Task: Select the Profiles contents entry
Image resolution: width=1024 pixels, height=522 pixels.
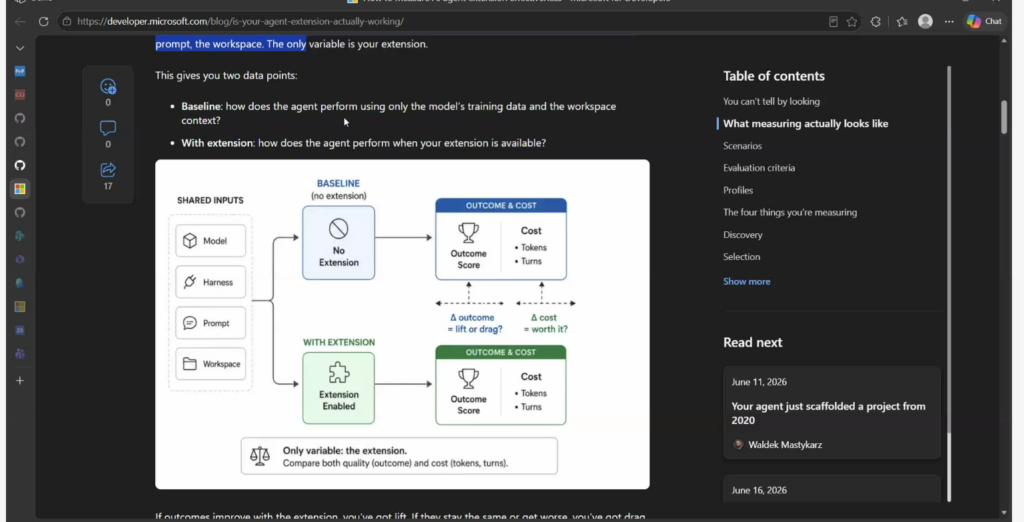Action: 738,190
